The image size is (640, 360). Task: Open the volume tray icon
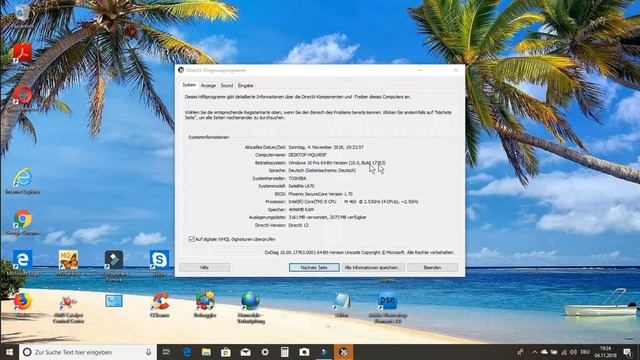coord(573,352)
